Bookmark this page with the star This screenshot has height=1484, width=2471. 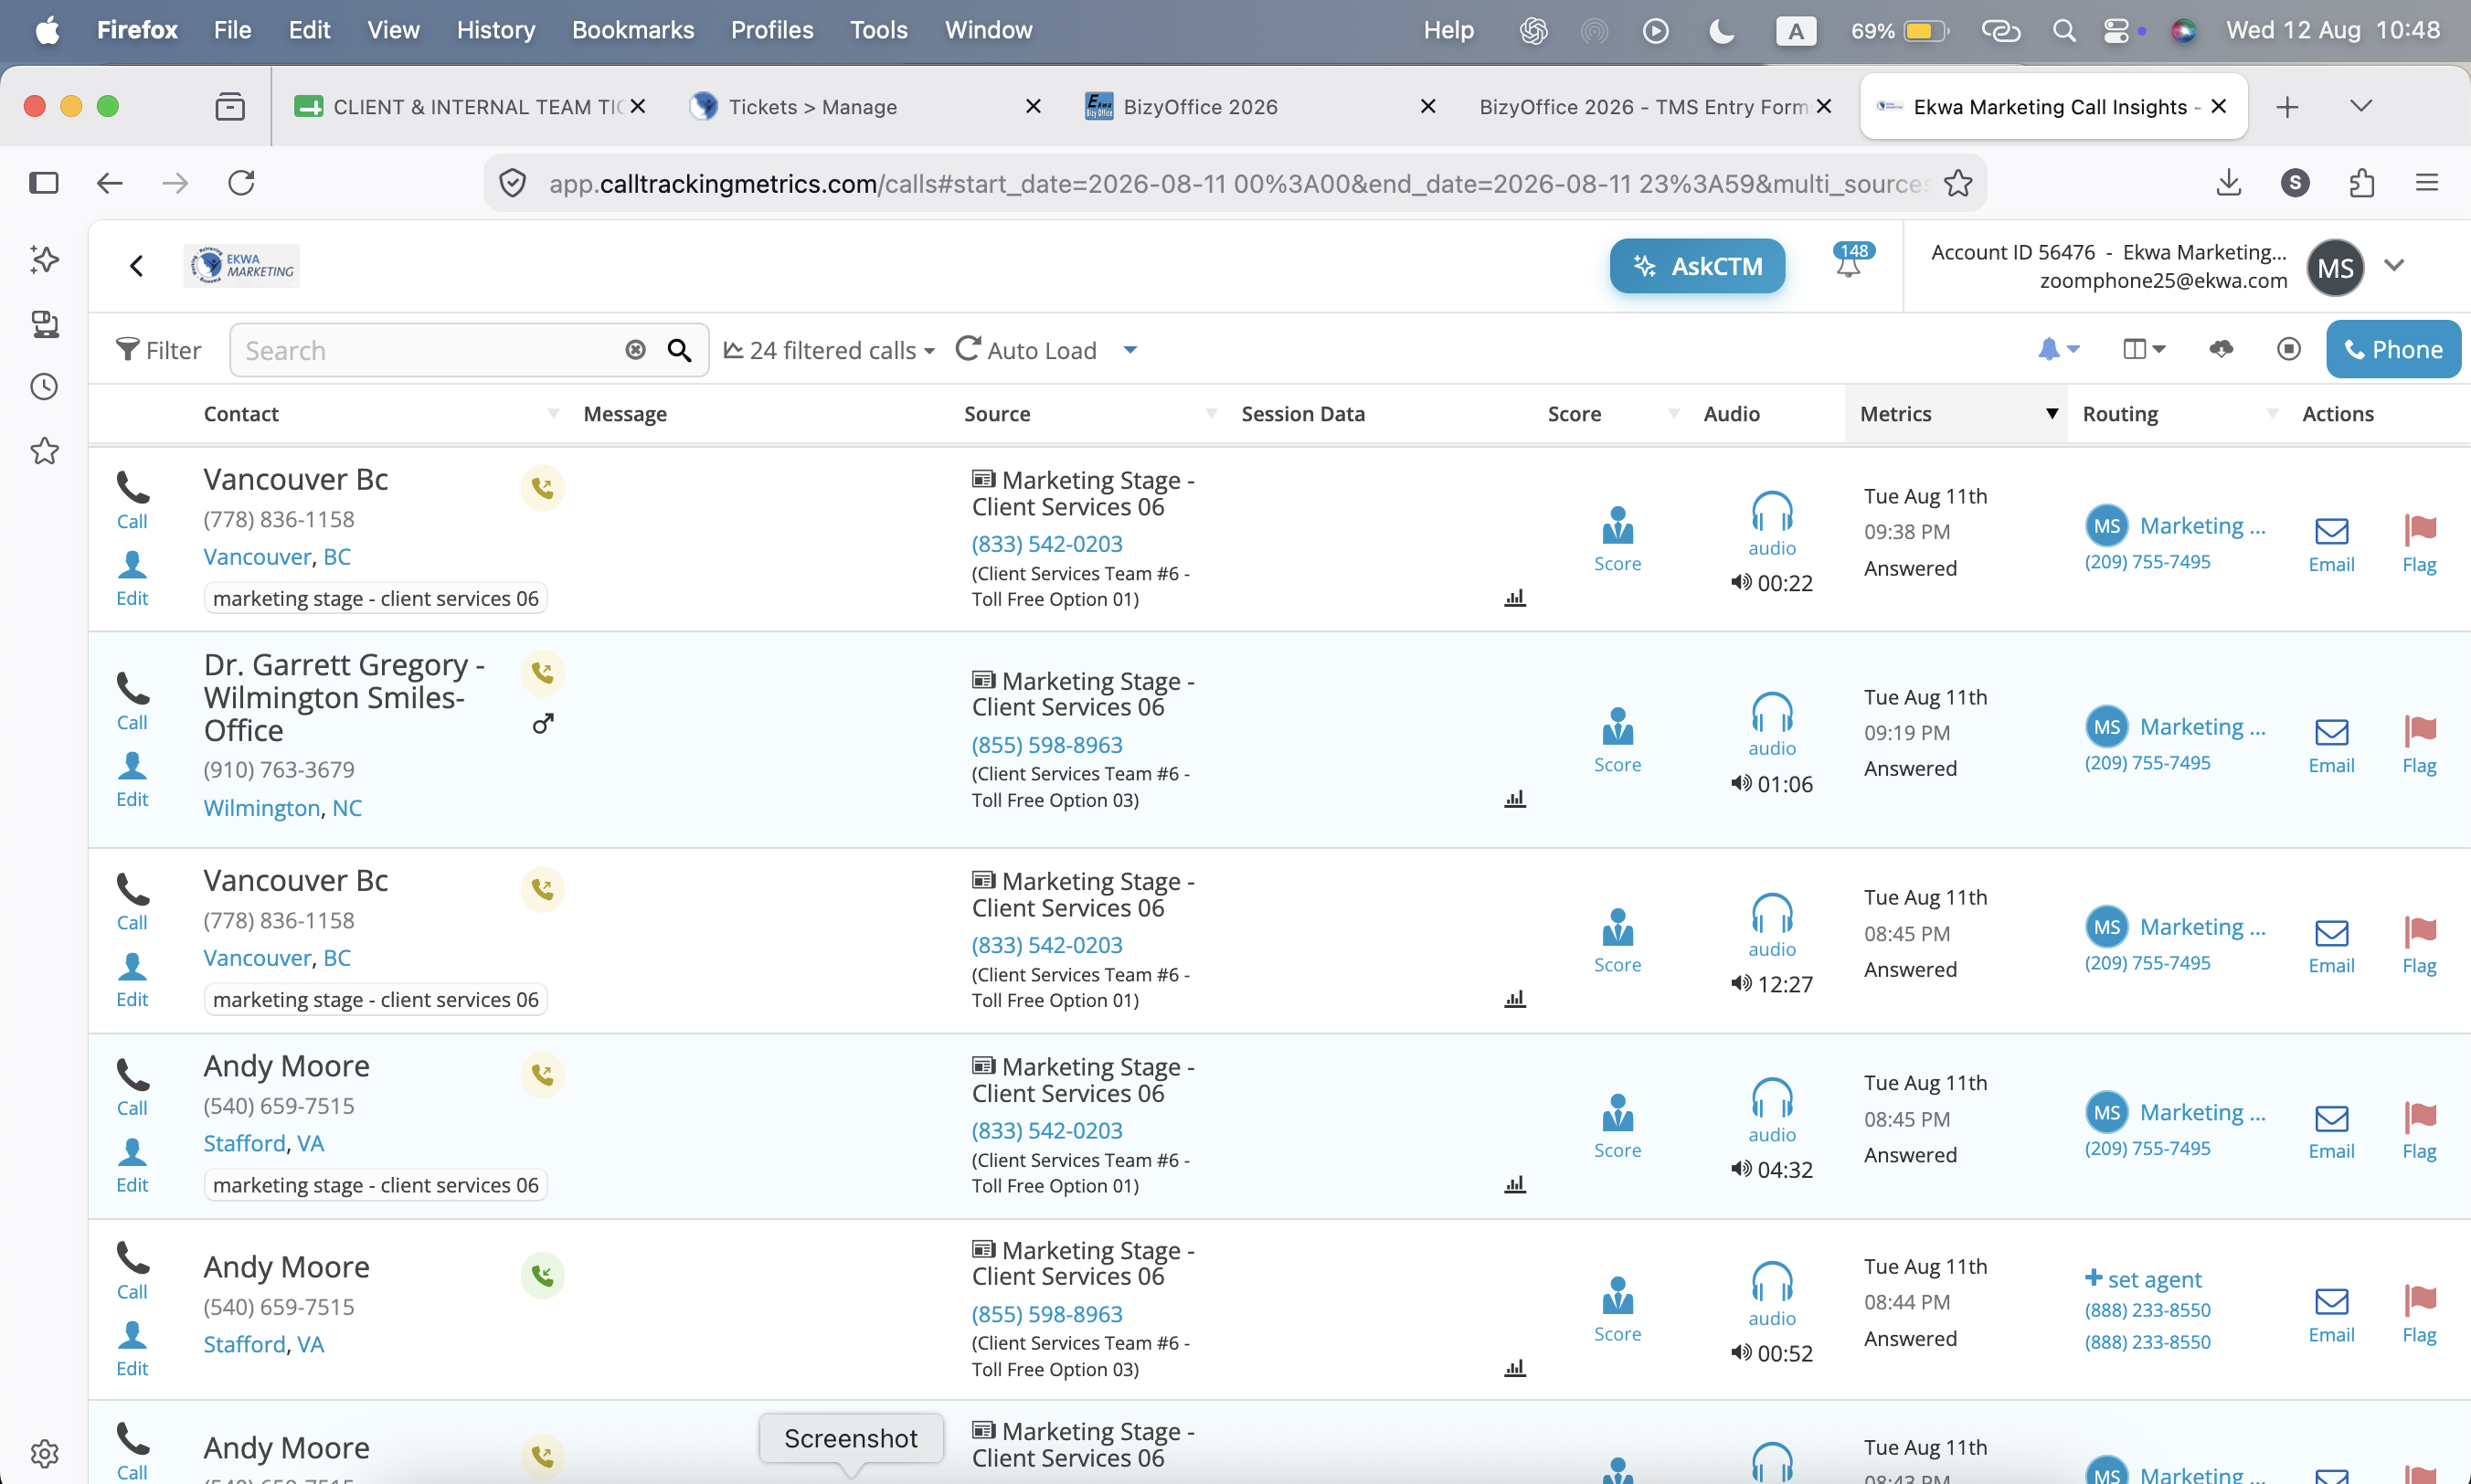pyautogui.click(x=1957, y=183)
